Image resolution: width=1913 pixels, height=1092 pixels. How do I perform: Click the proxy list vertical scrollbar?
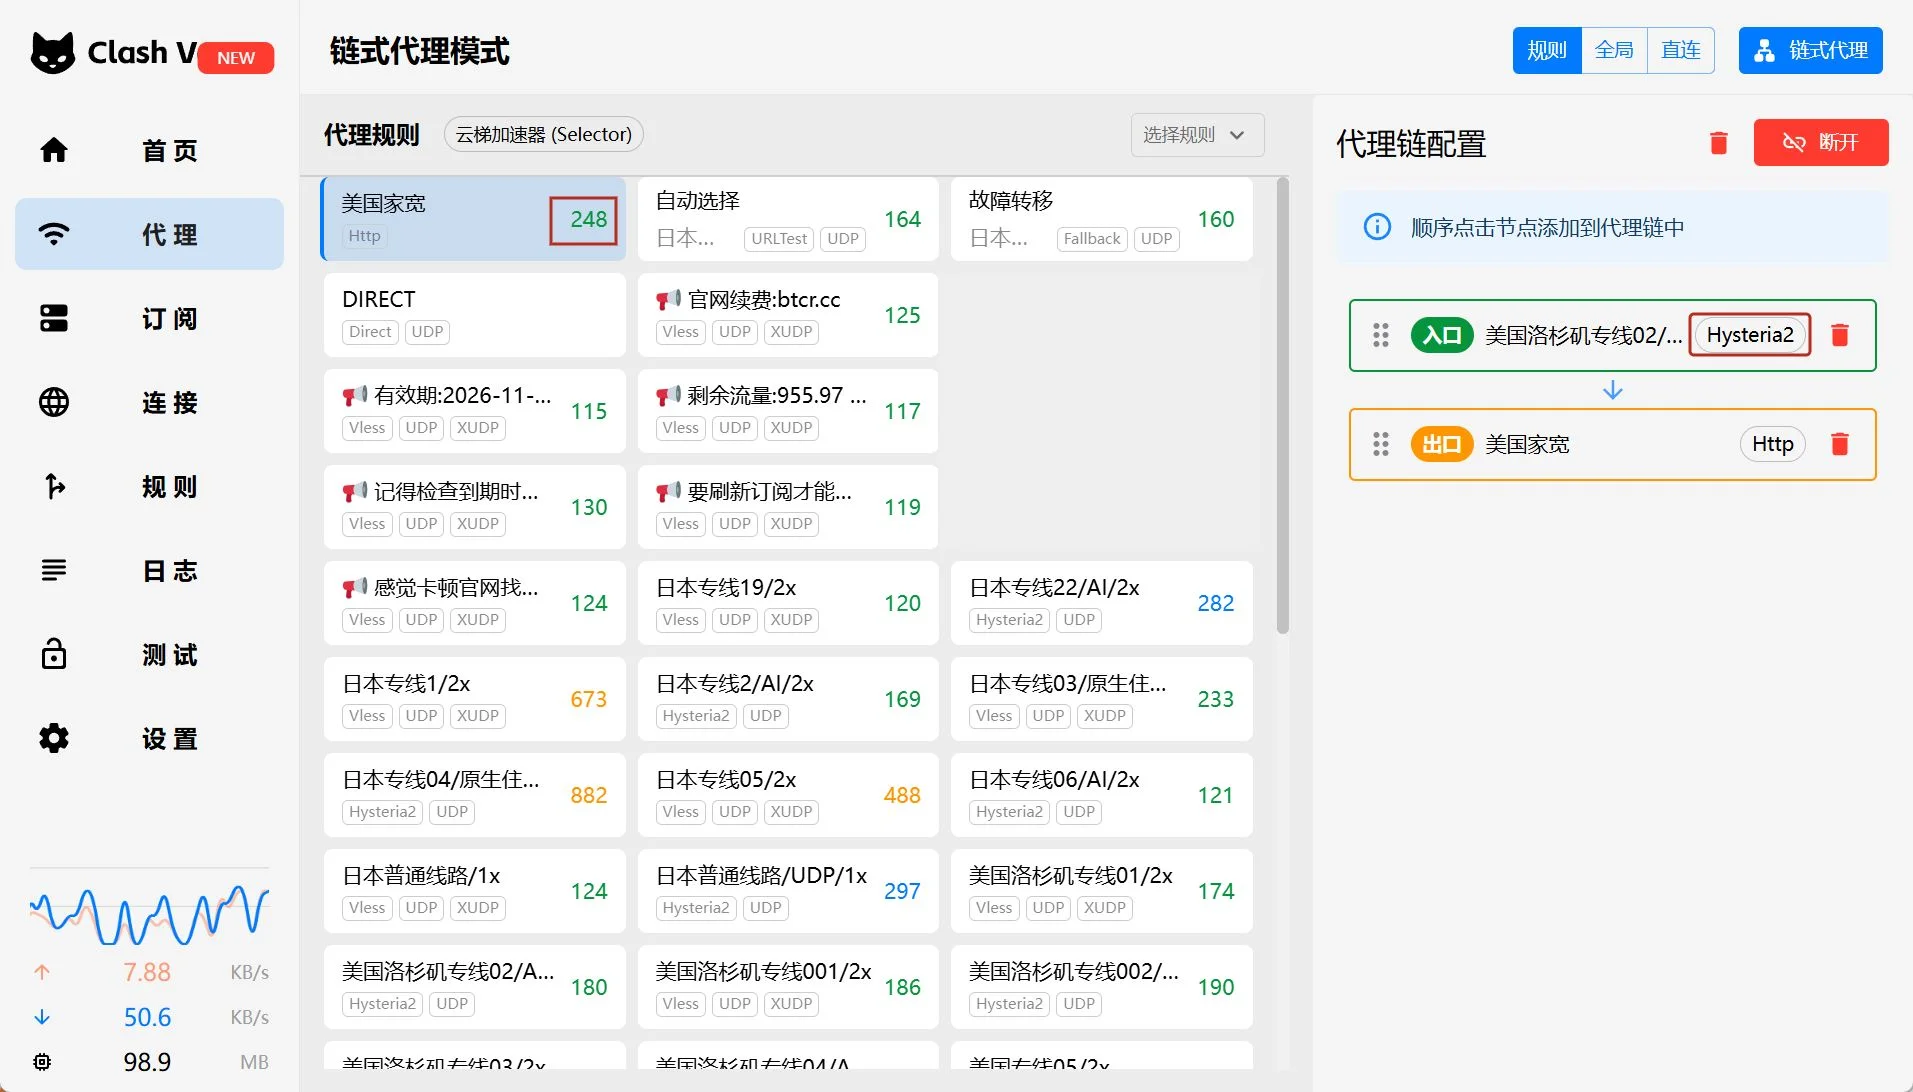(x=1283, y=405)
